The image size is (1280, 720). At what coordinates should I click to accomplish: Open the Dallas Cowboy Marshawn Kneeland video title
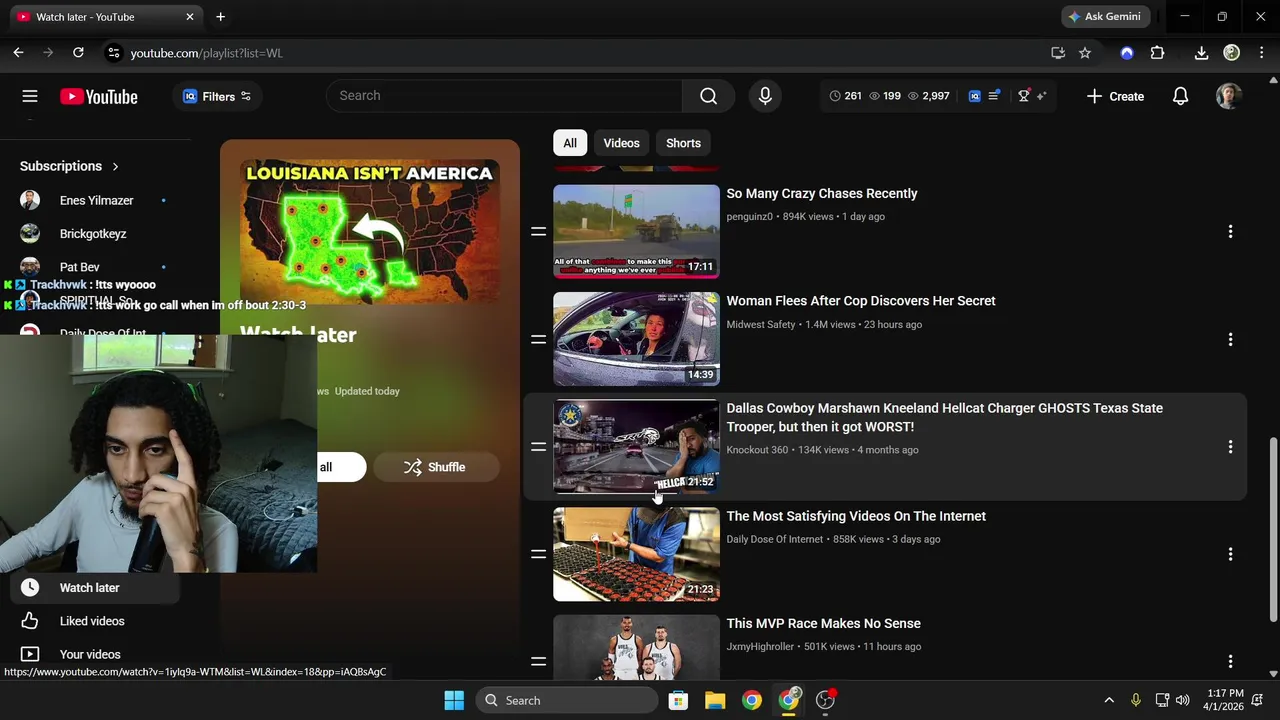[944, 417]
